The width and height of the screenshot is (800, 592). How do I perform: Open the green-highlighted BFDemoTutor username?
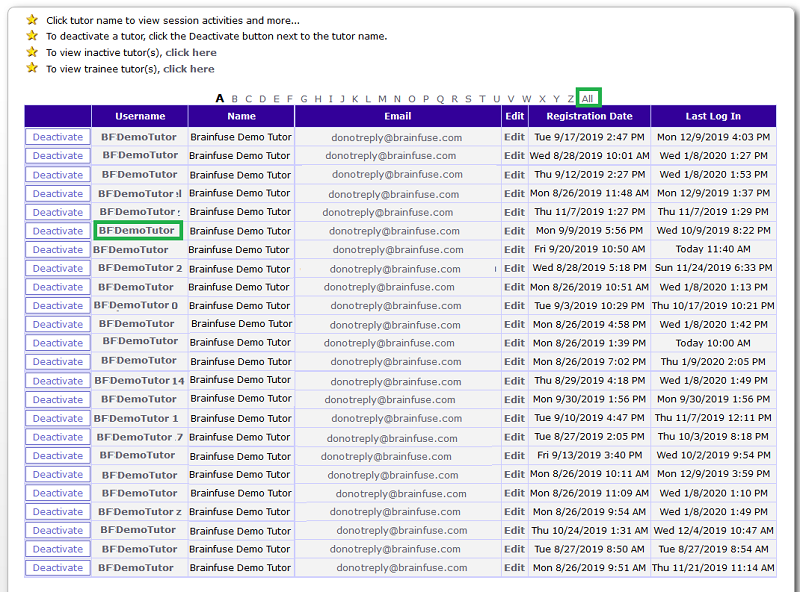tap(138, 231)
